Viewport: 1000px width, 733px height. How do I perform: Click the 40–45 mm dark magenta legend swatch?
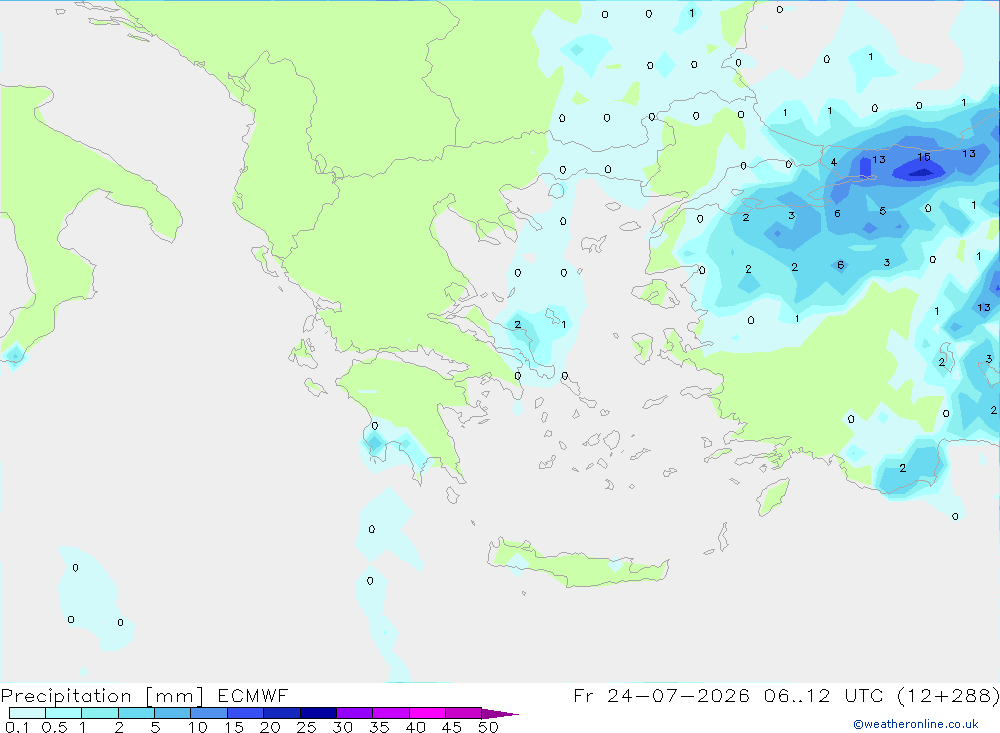(427, 713)
